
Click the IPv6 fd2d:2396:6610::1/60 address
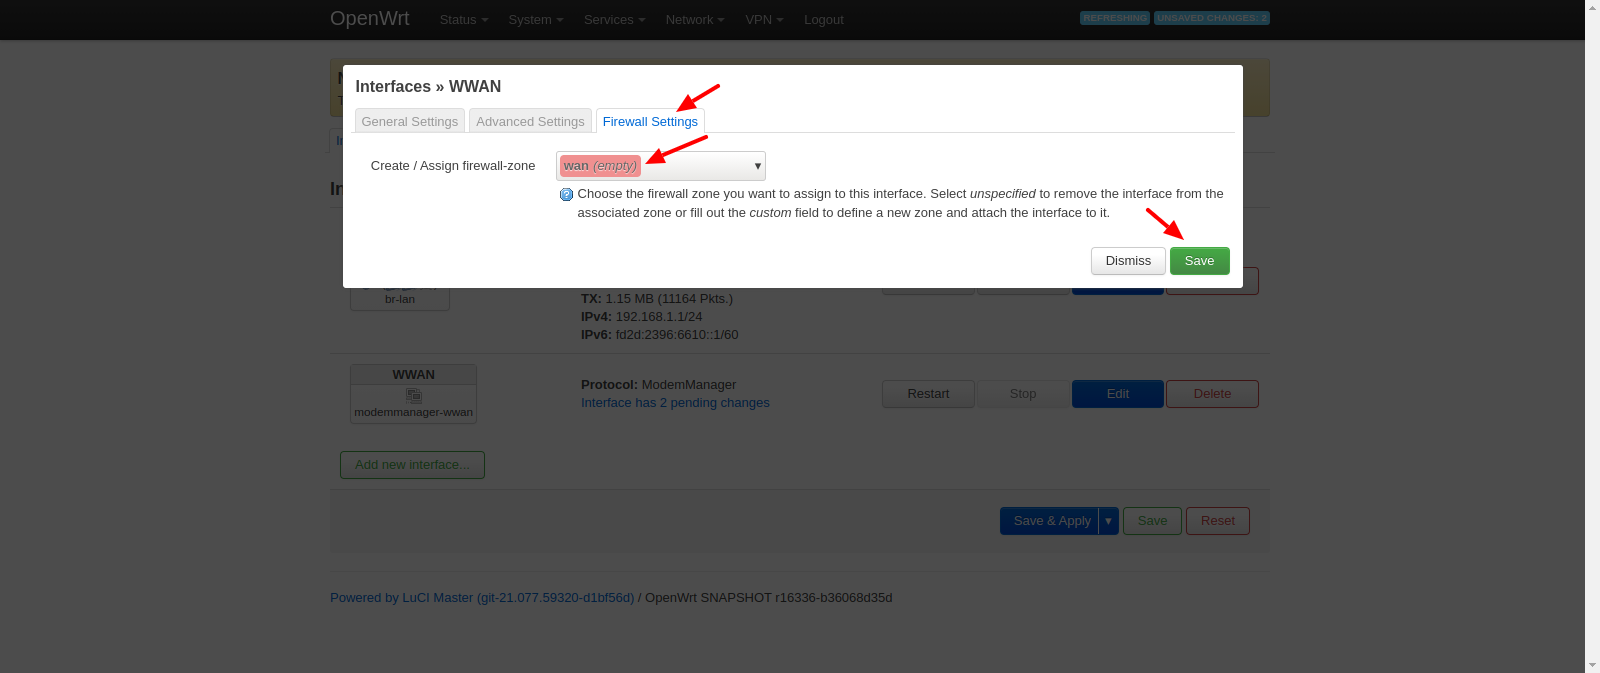[660, 335]
